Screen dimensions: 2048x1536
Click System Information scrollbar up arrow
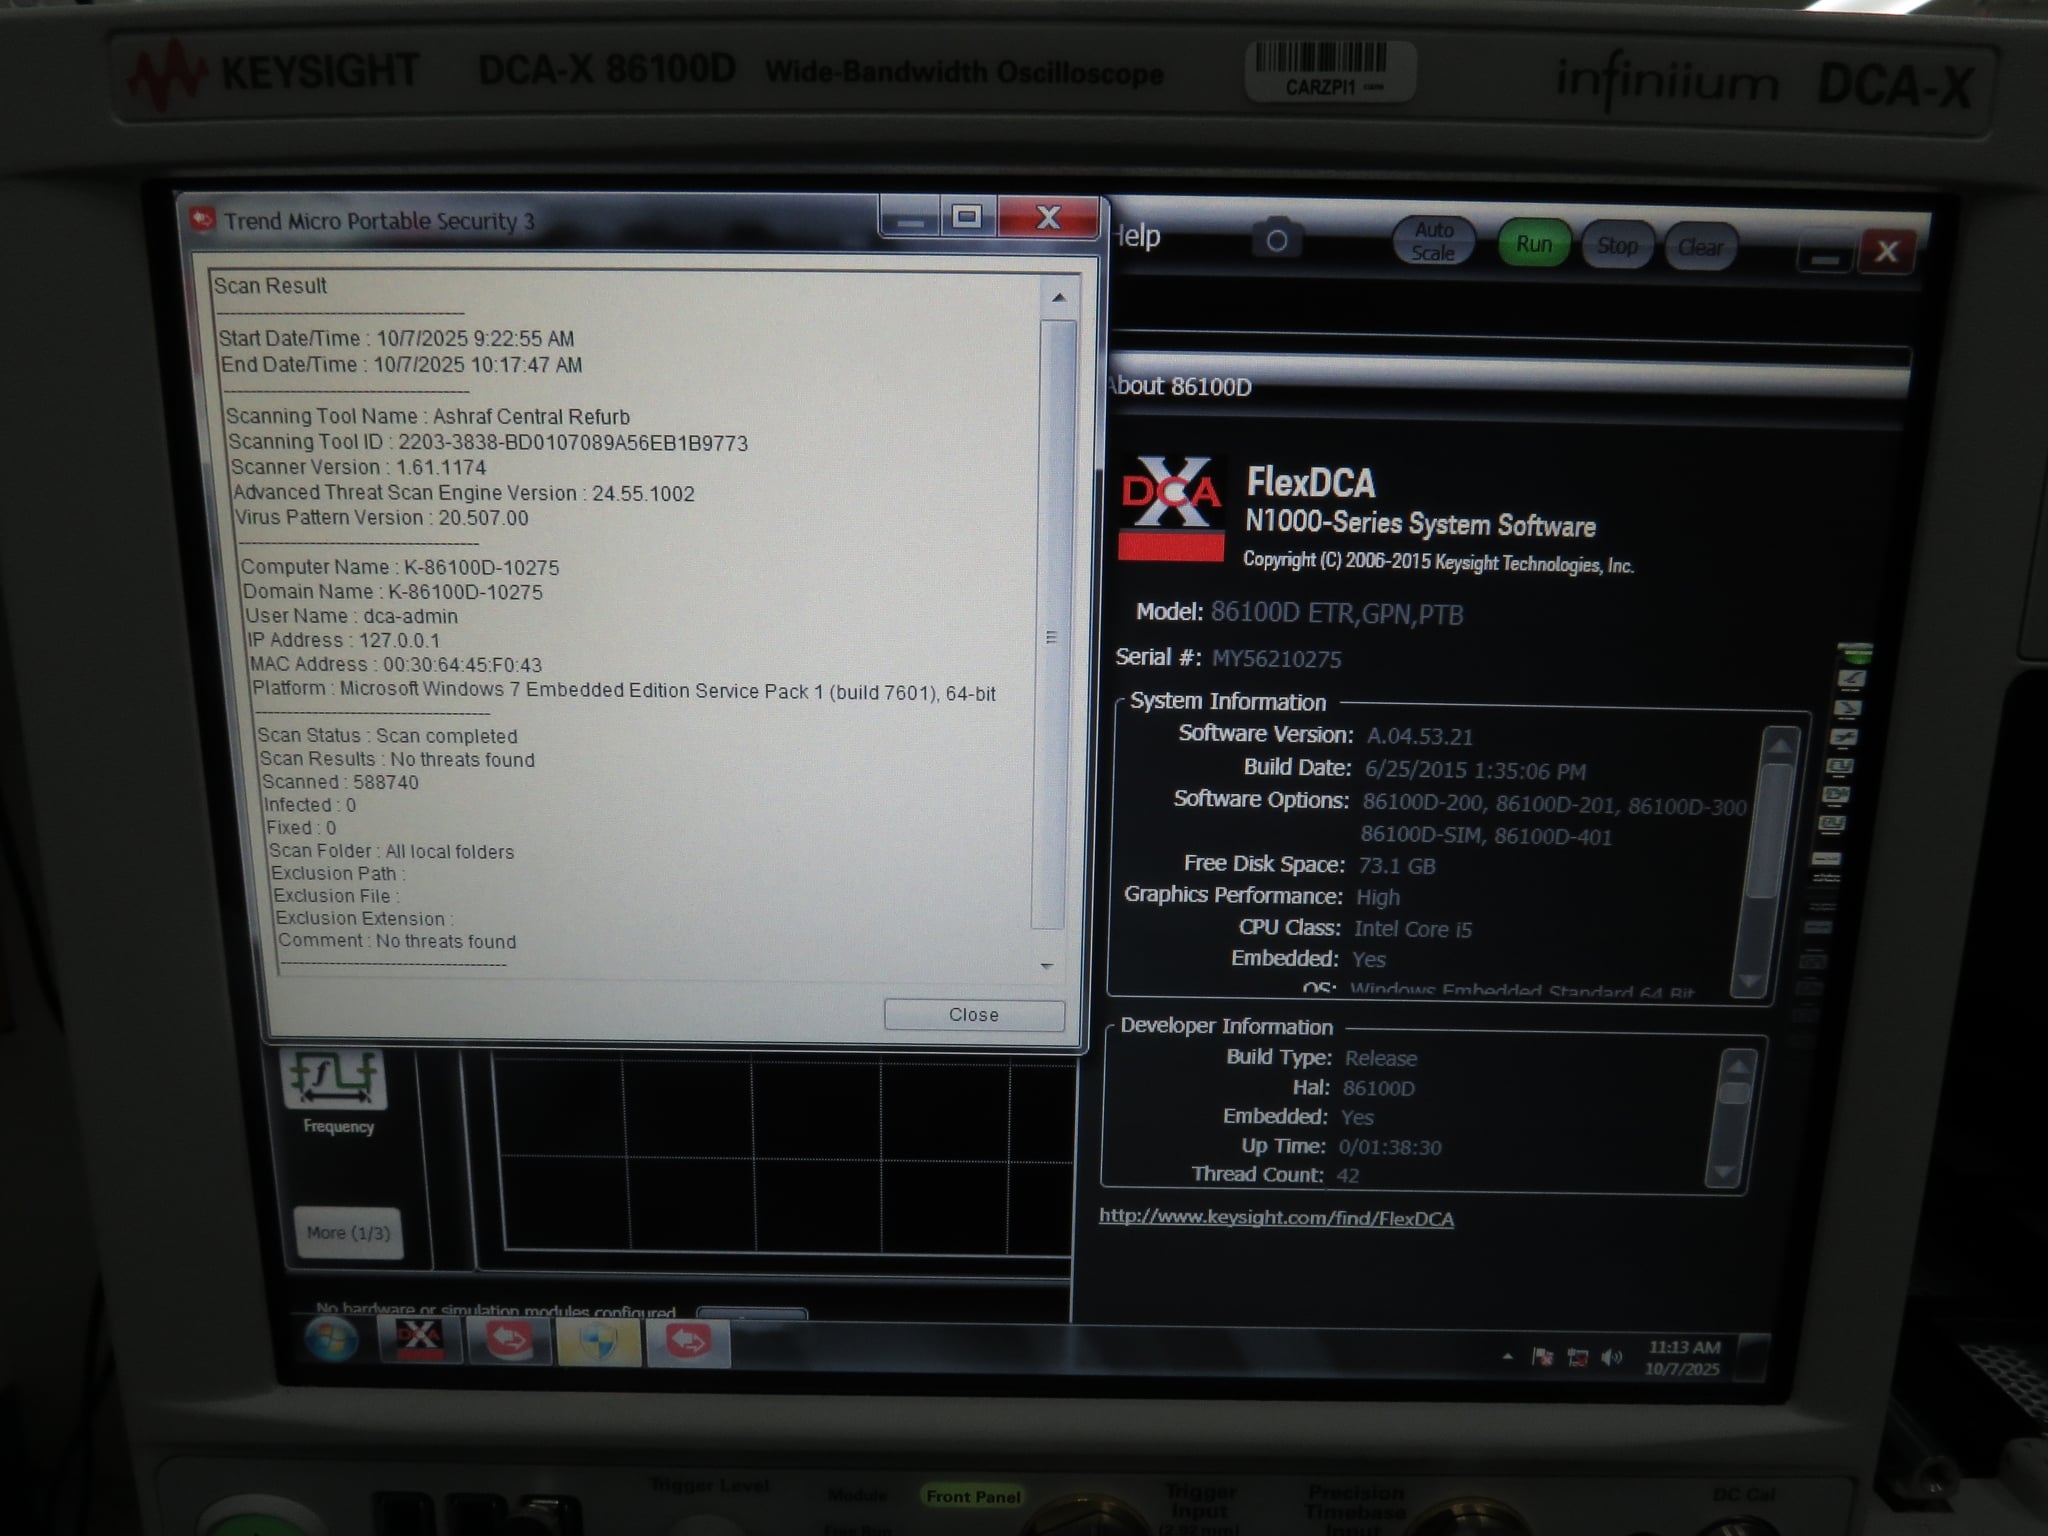1779,746
